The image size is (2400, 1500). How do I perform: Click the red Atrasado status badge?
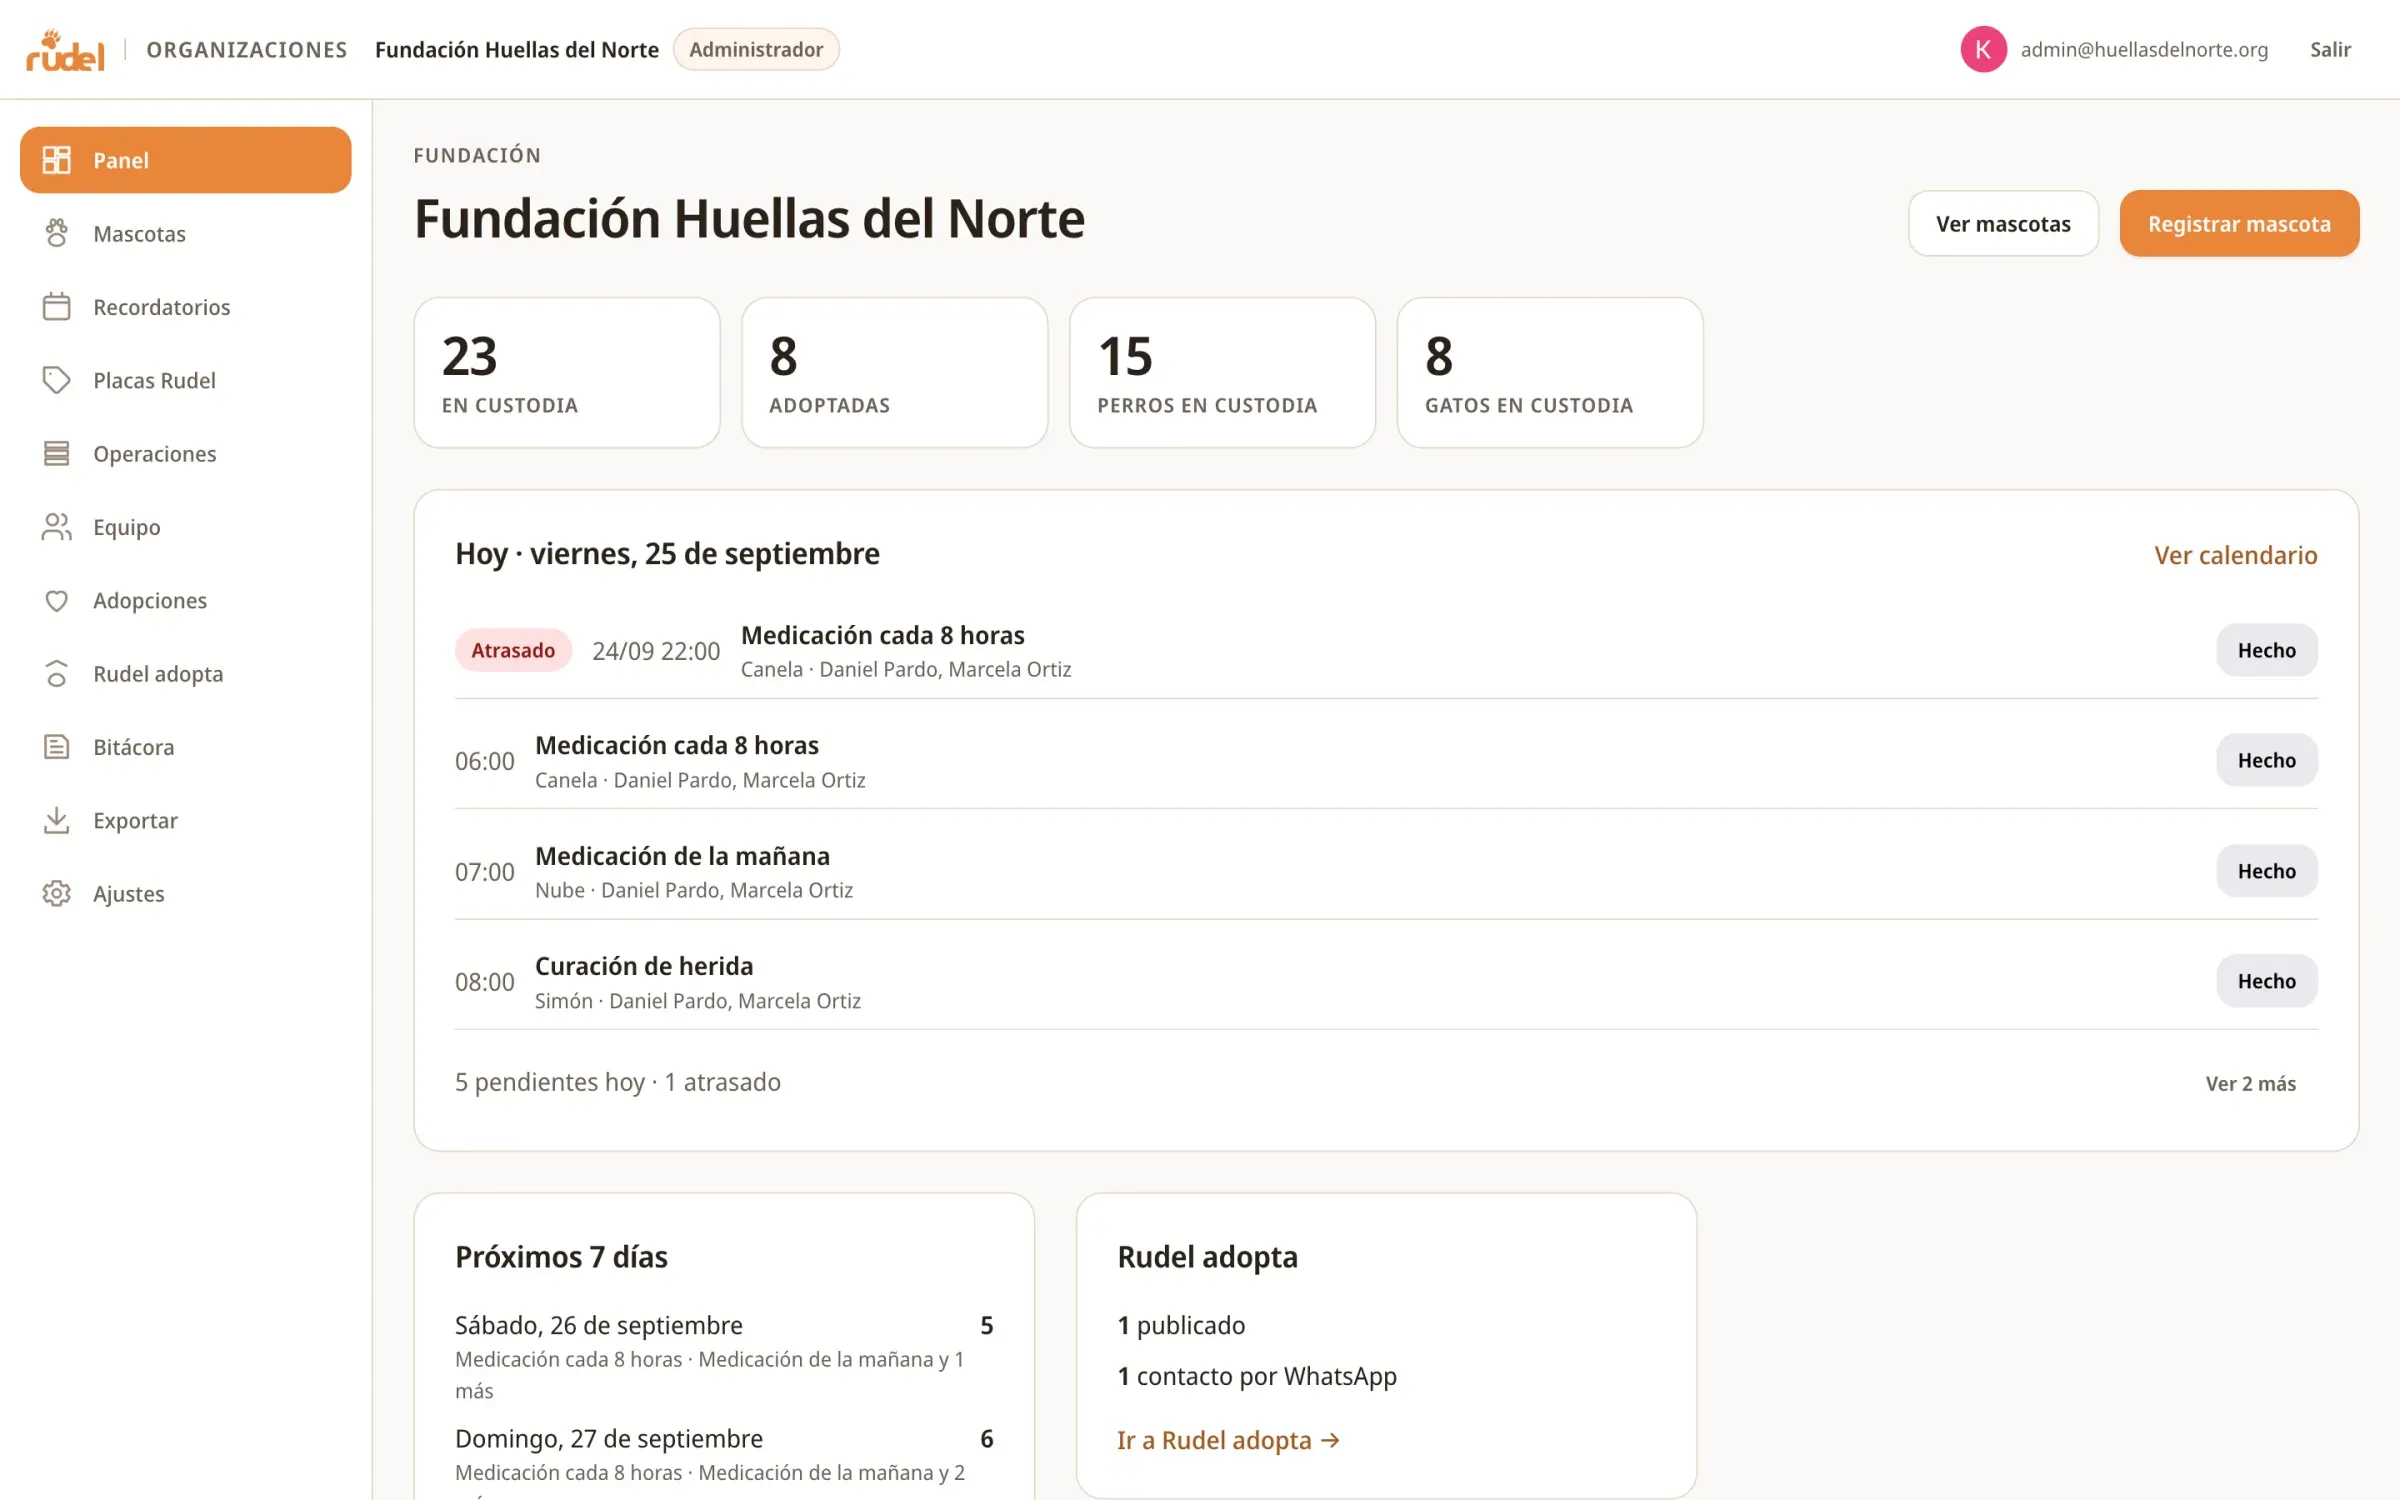[513, 650]
